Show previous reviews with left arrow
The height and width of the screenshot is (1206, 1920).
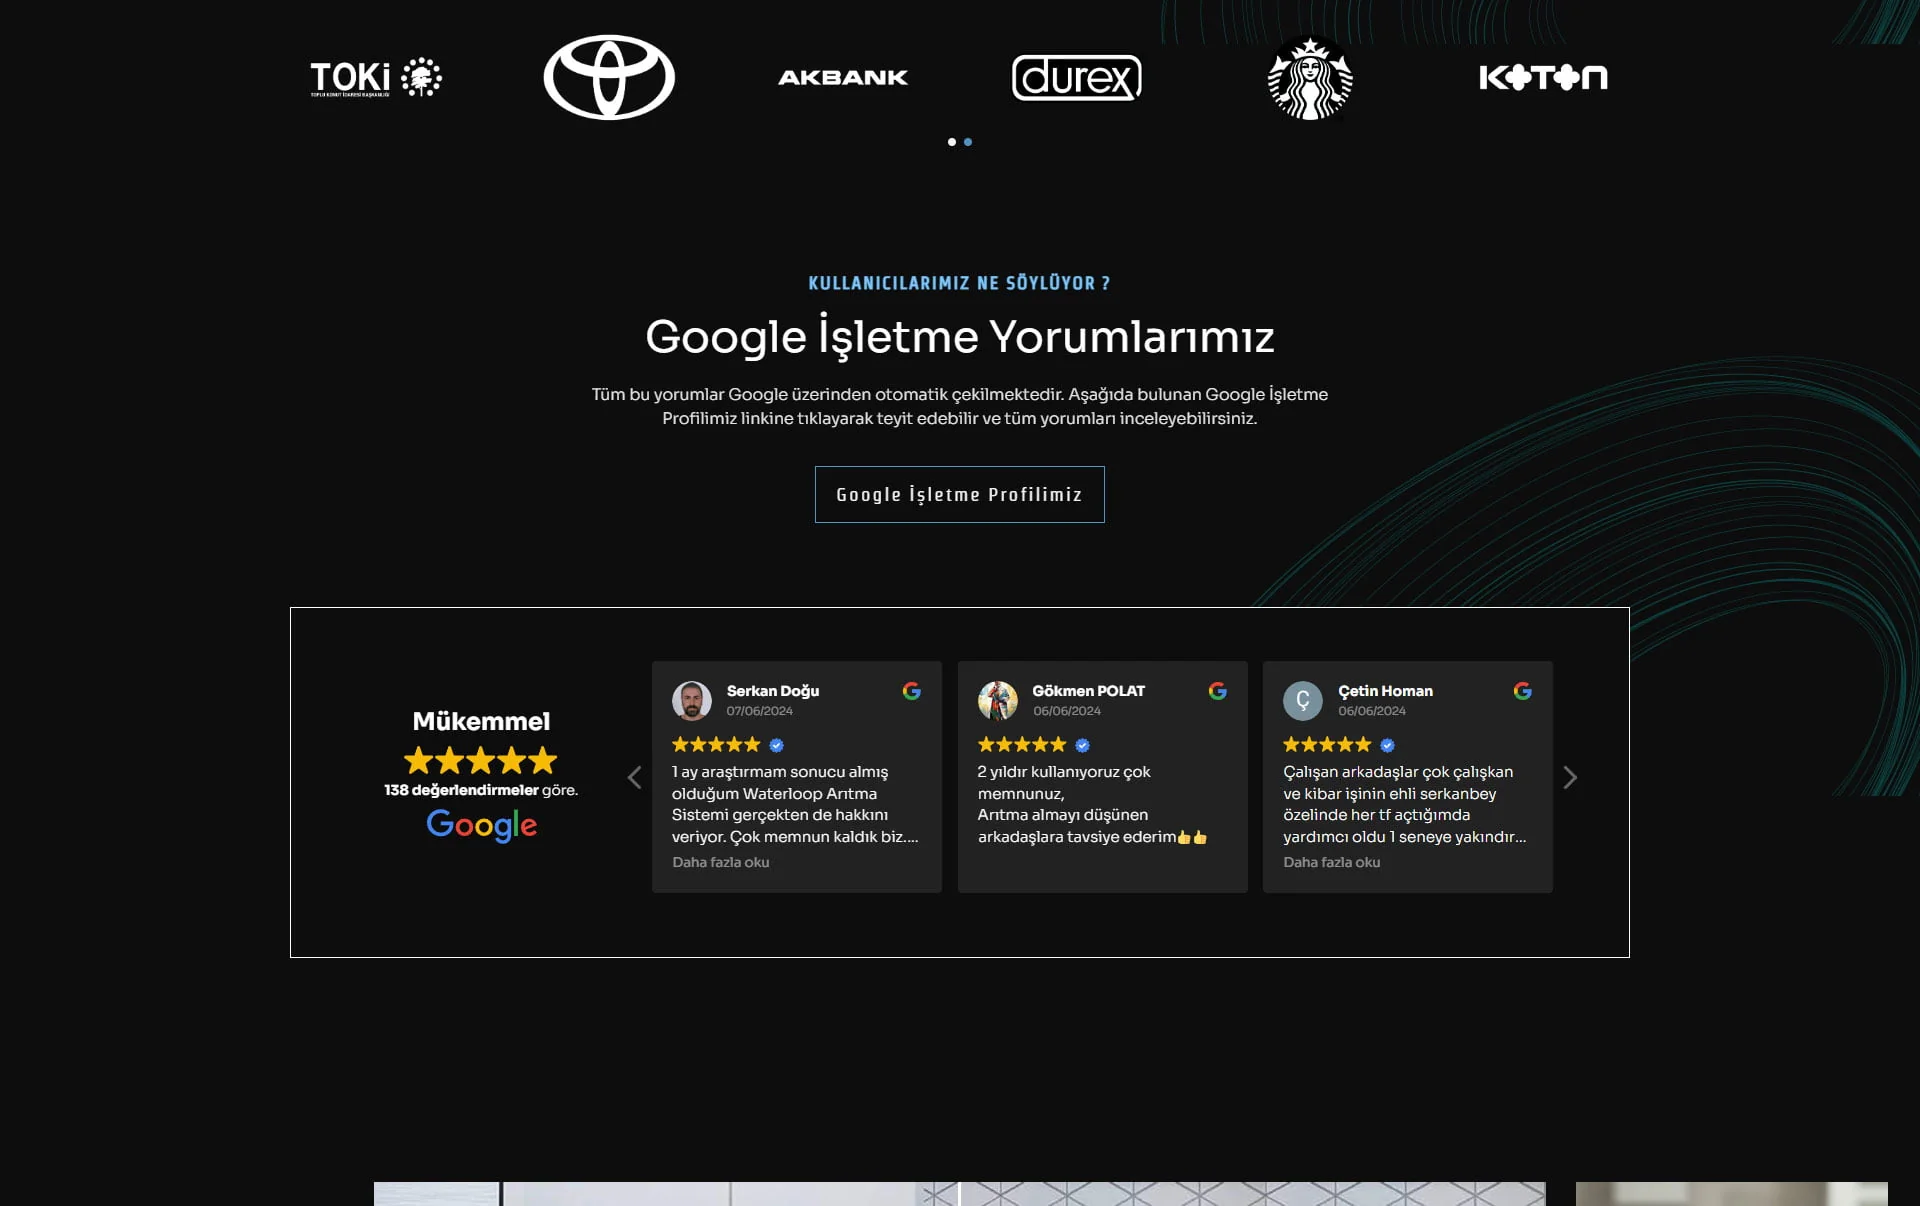(x=634, y=777)
